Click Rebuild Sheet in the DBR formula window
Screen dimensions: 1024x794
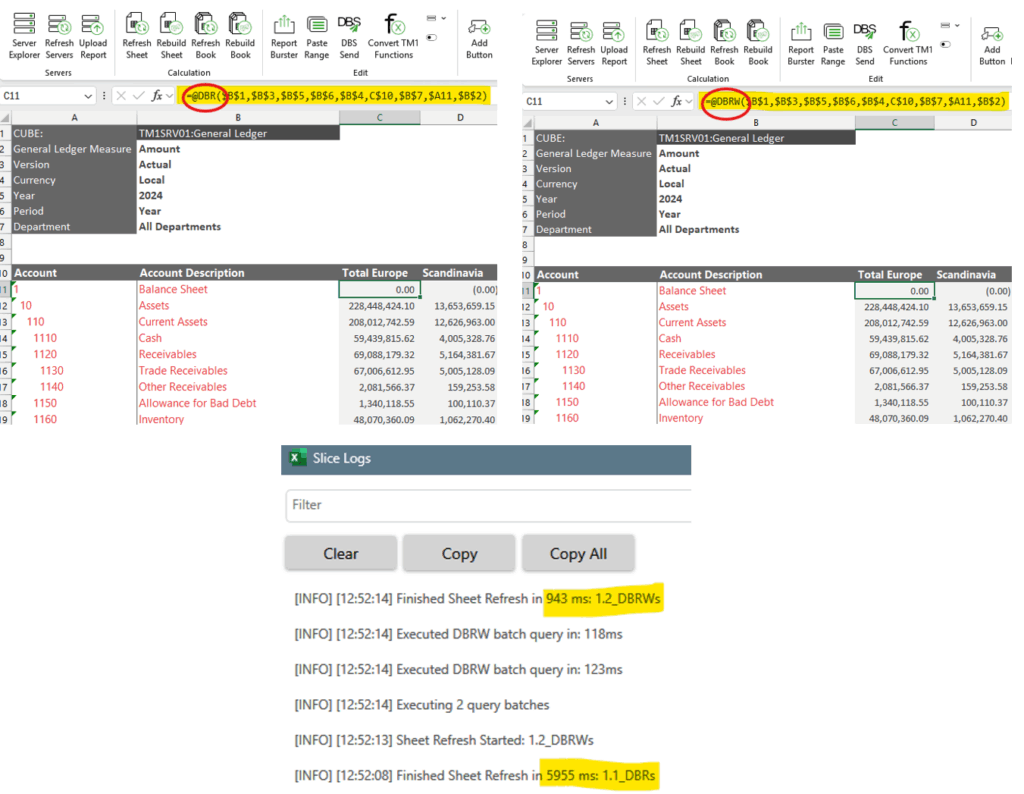[x=171, y=37]
